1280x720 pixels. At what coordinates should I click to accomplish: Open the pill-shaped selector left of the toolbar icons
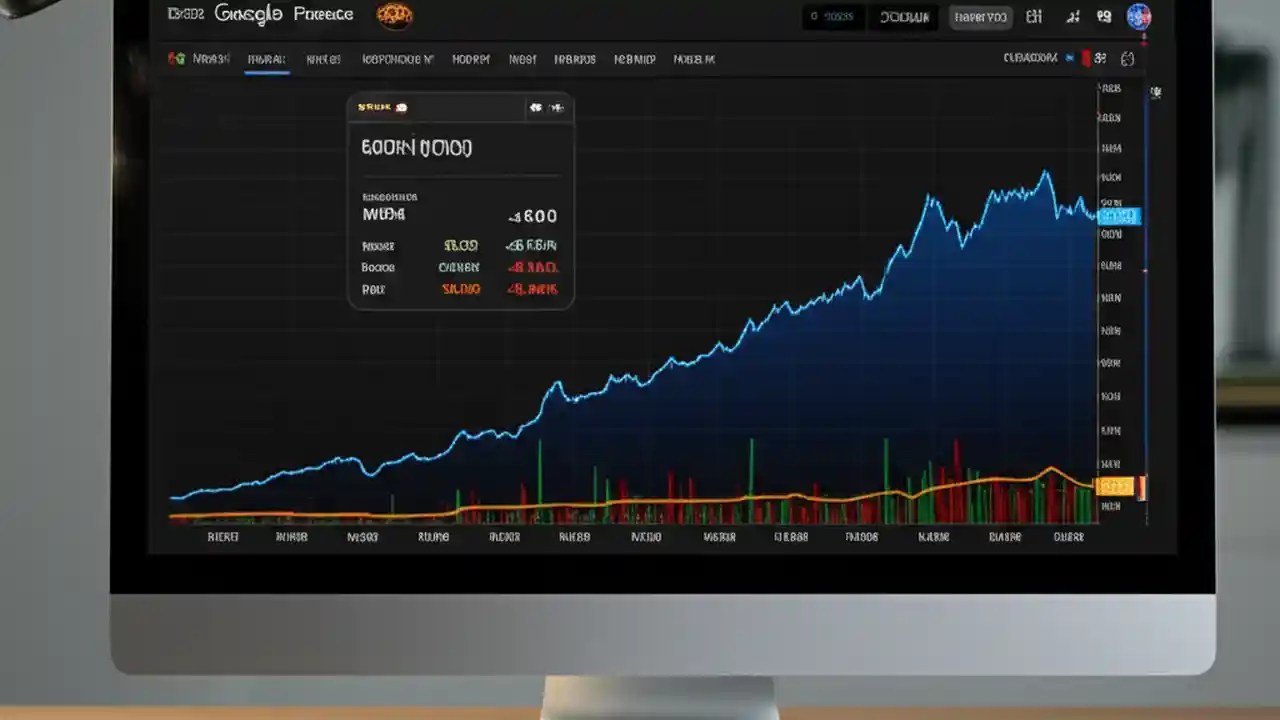pos(981,17)
